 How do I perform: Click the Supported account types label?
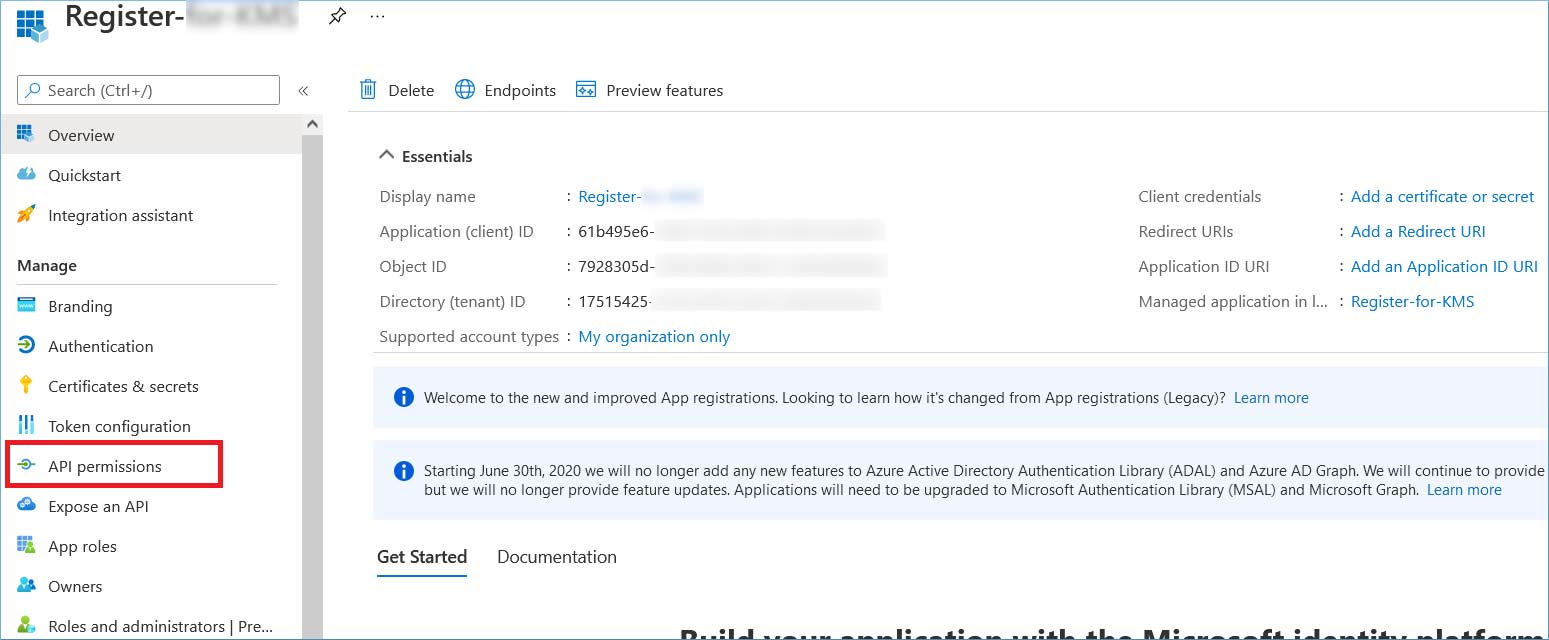(469, 337)
